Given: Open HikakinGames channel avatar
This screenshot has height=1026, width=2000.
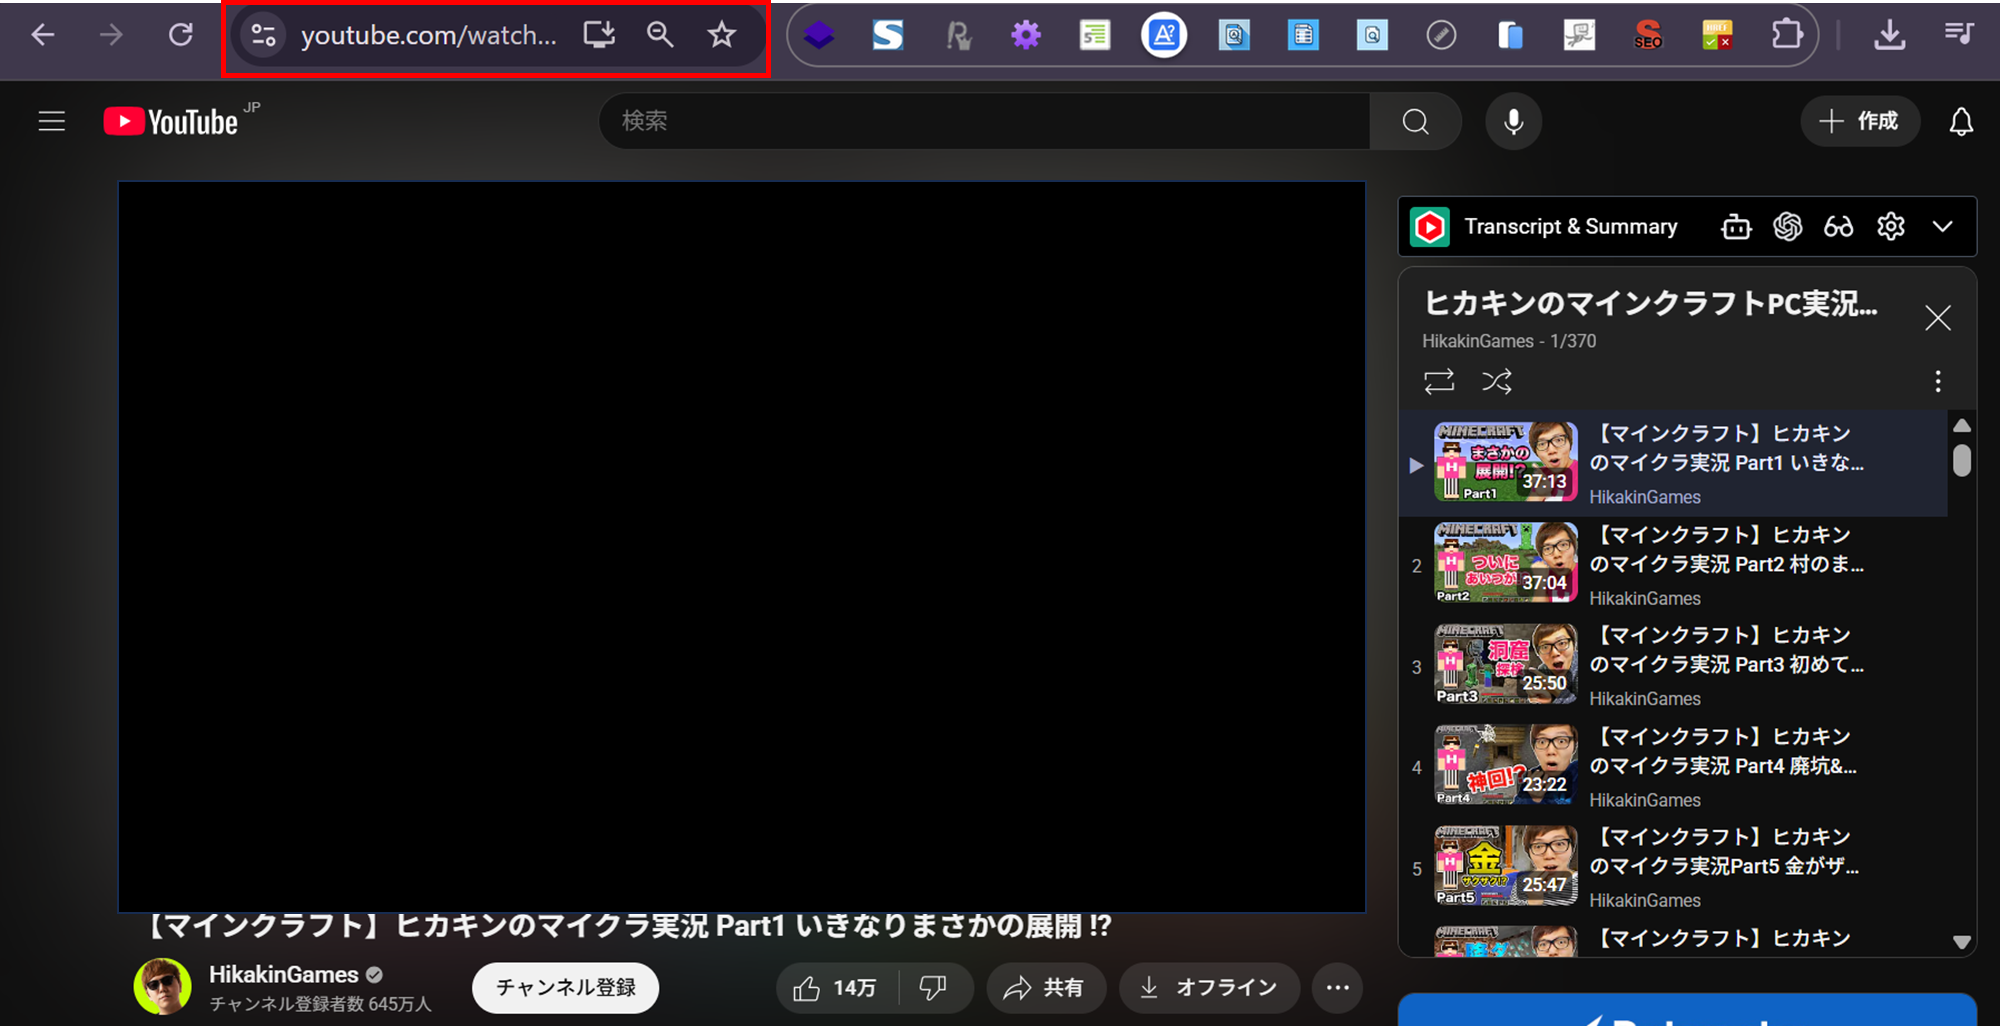Looking at the screenshot, I should click(162, 986).
